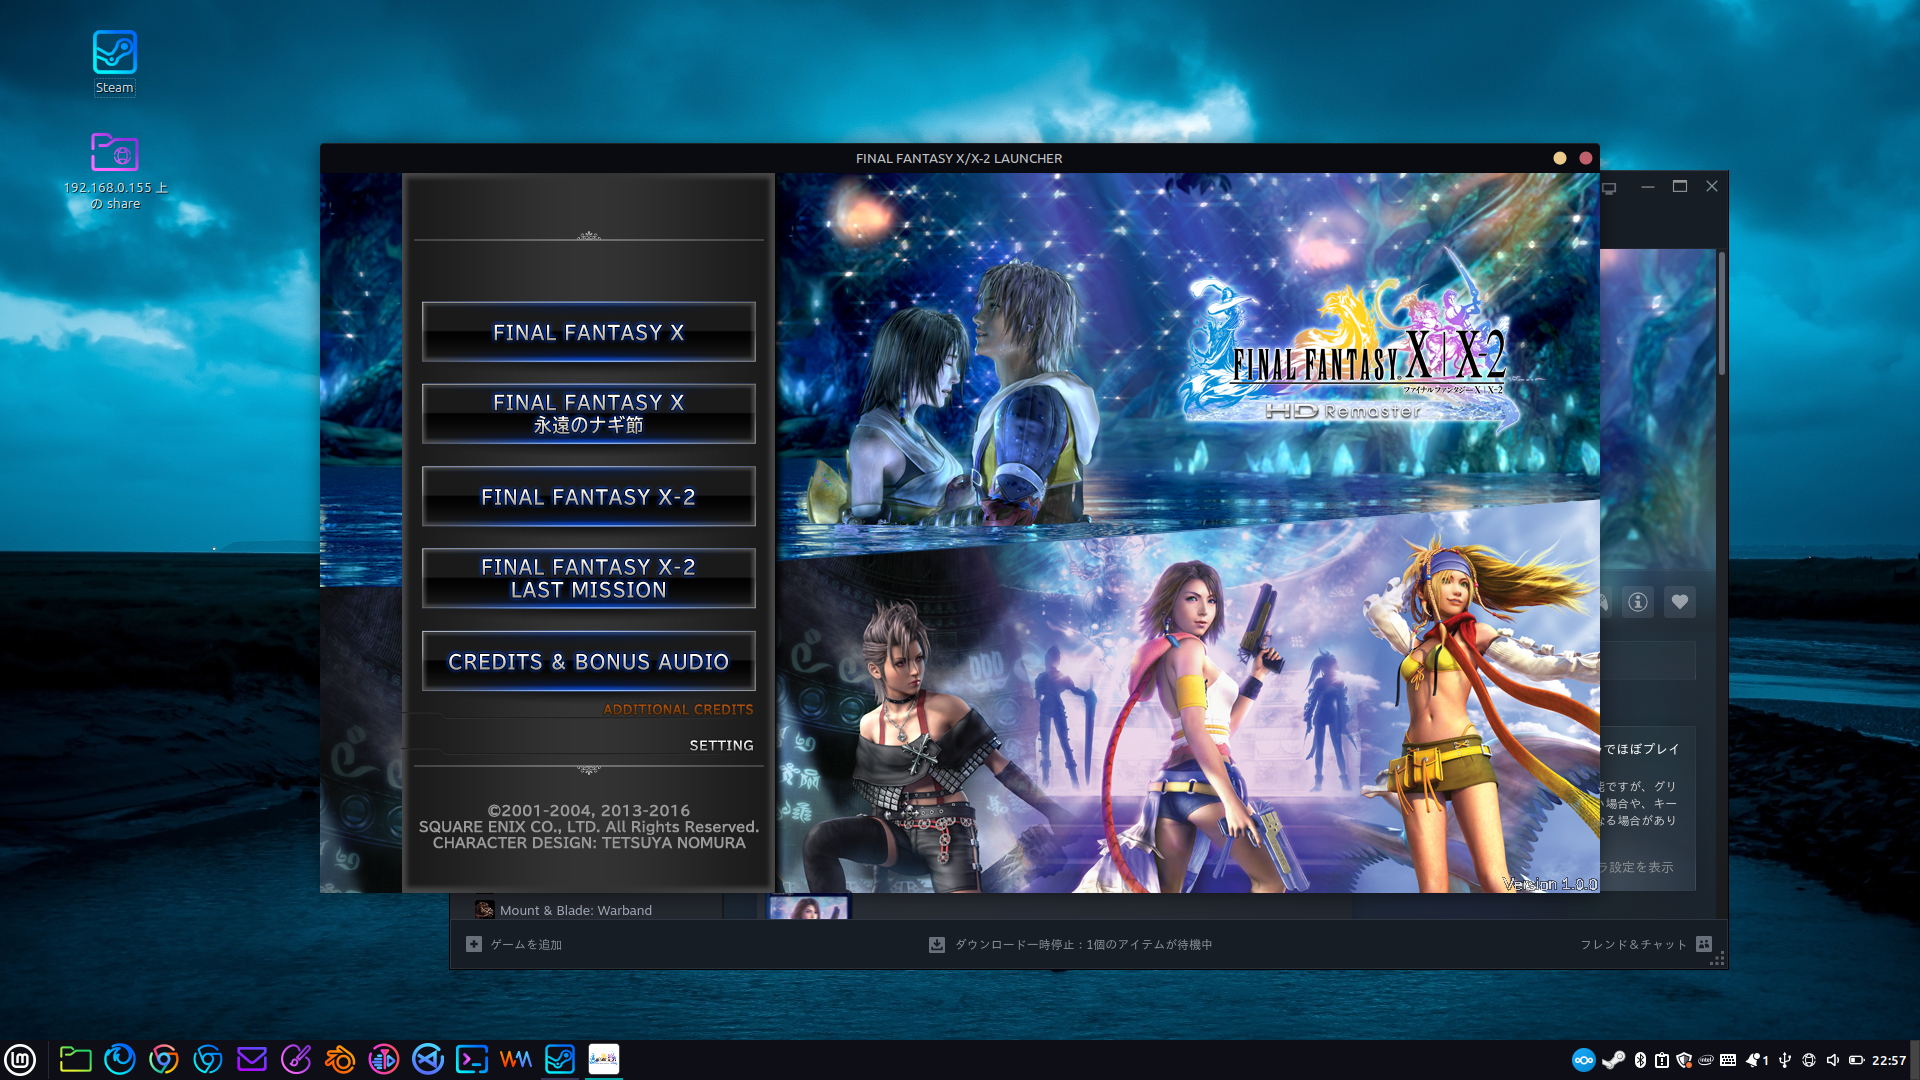Click the info icon in the Steam window

tap(1638, 602)
